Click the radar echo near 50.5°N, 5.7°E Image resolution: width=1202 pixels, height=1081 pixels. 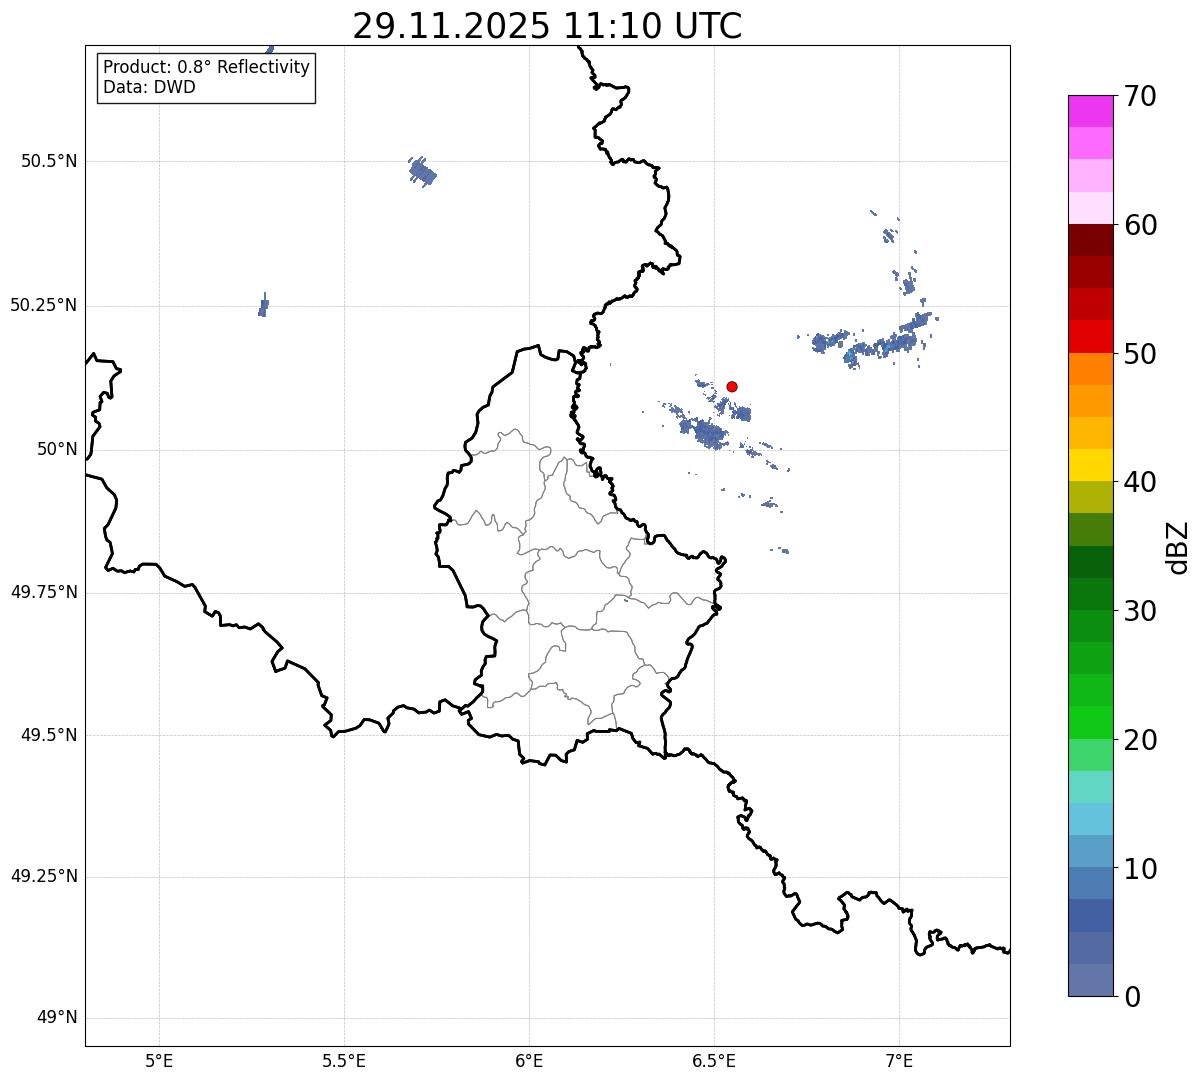[423, 173]
